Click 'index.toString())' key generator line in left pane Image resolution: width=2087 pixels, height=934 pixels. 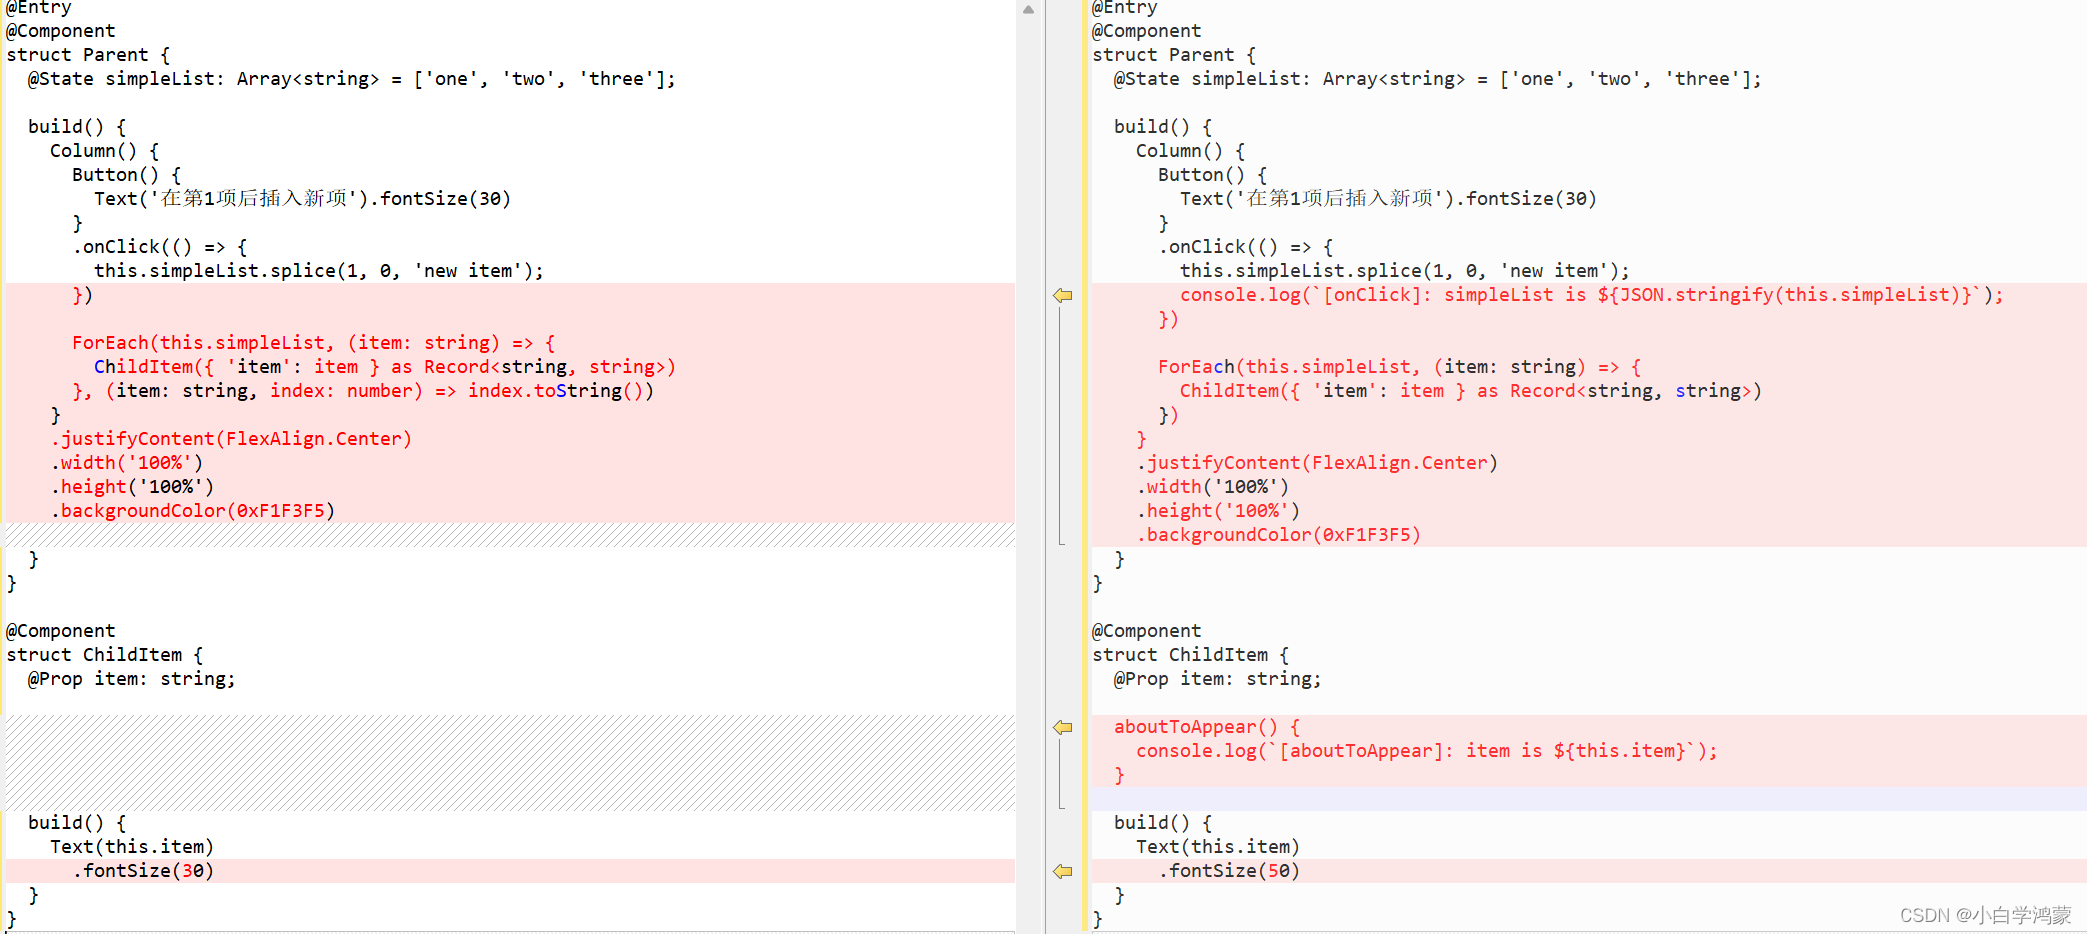[363, 391]
